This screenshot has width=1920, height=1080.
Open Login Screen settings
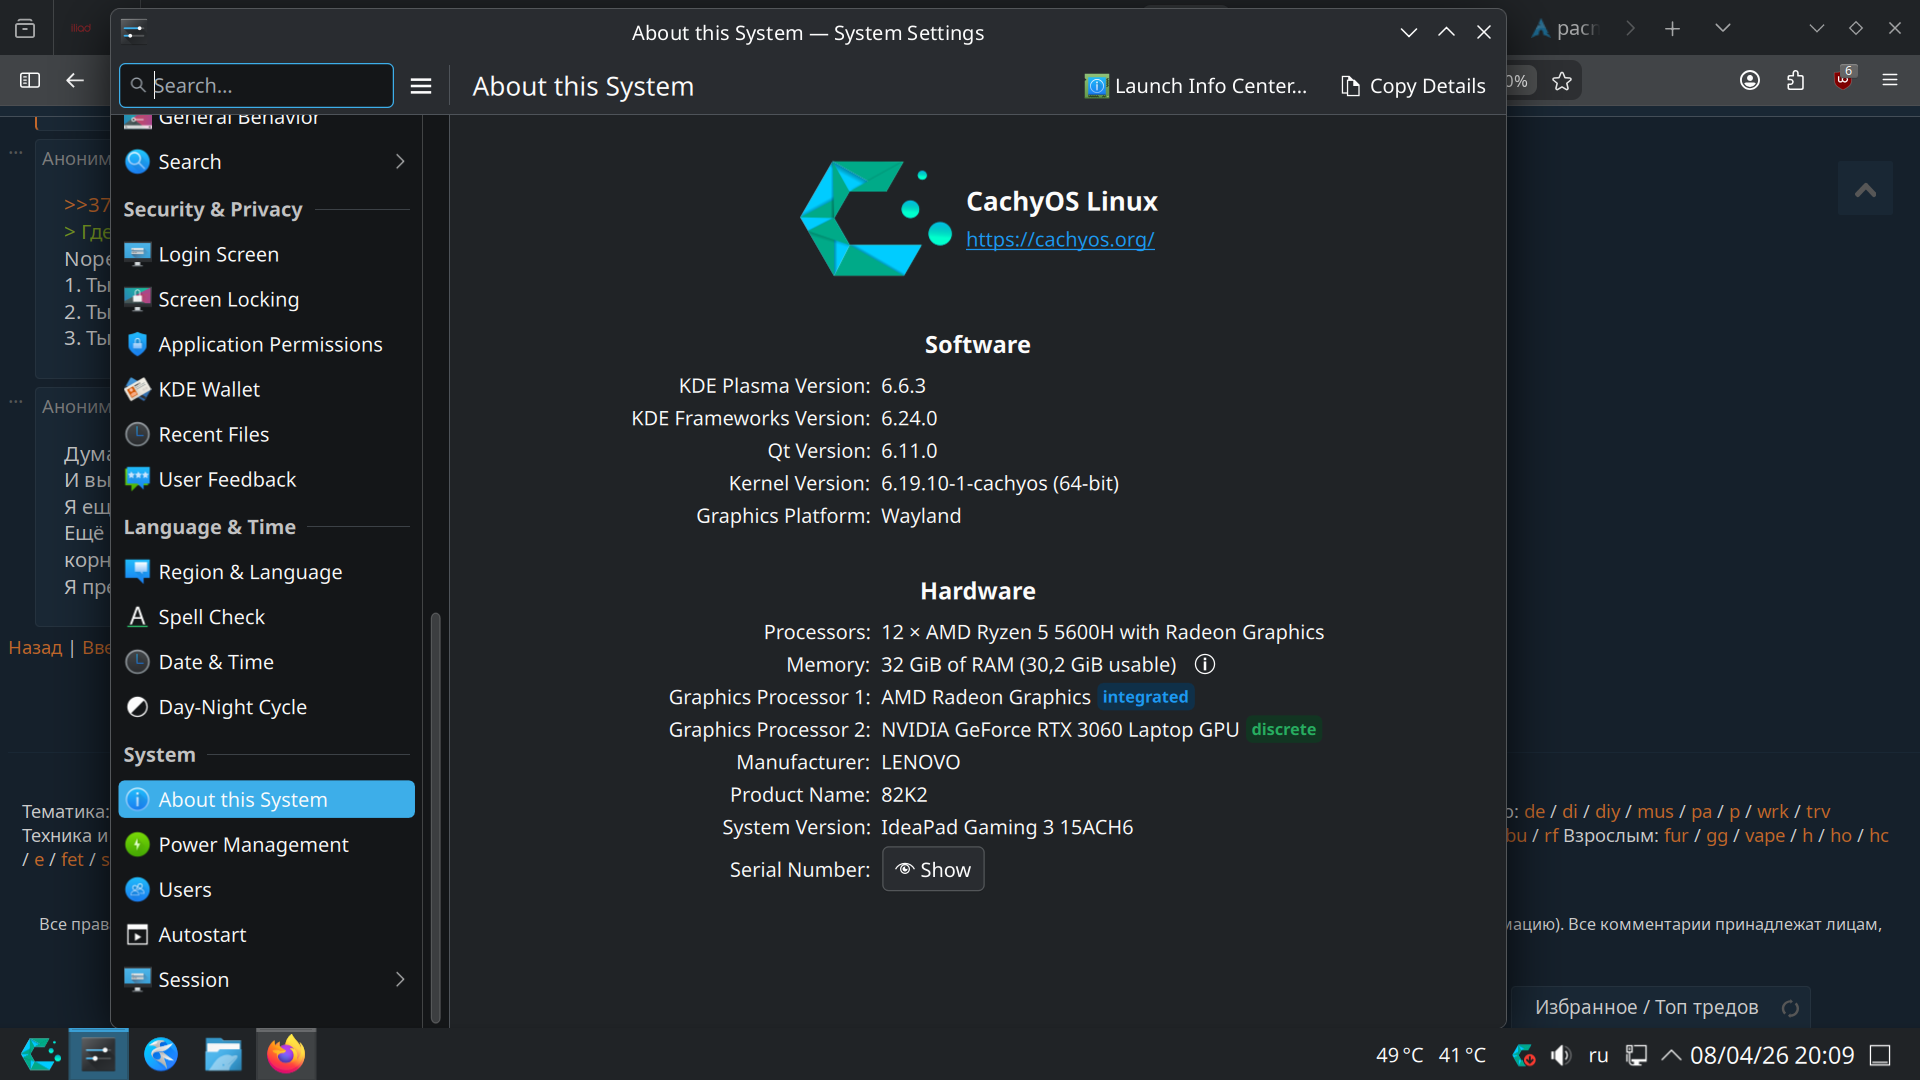click(265, 254)
